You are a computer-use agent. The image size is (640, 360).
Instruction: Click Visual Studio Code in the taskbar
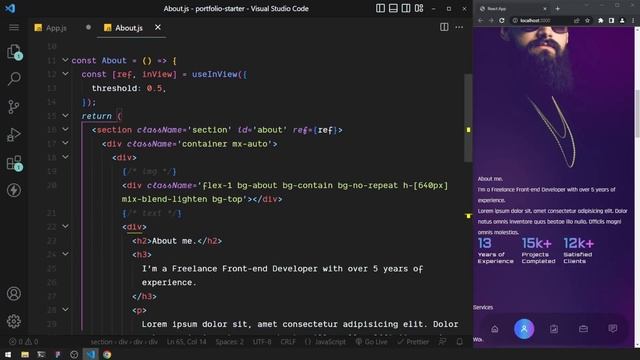[91, 355]
